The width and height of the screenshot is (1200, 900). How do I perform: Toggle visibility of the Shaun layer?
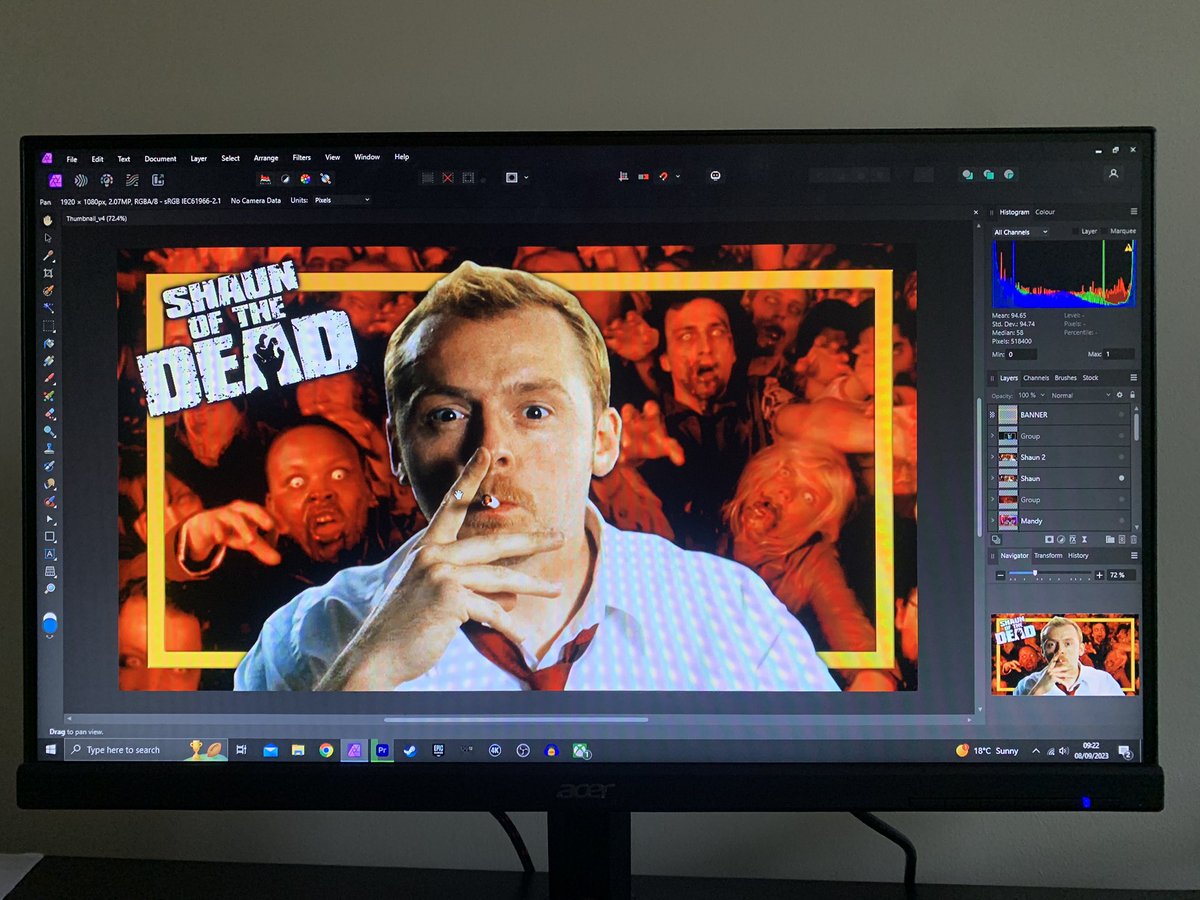click(x=1121, y=479)
